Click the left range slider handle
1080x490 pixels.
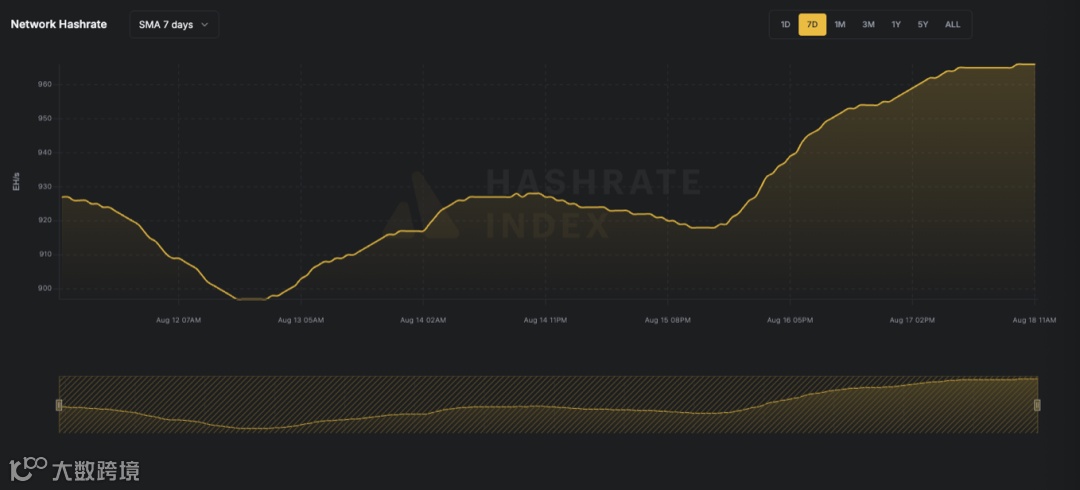coord(59,405)
